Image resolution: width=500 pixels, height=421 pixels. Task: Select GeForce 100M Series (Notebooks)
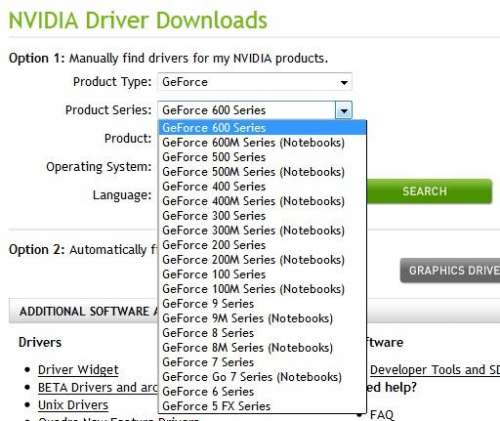click(262, 289)
